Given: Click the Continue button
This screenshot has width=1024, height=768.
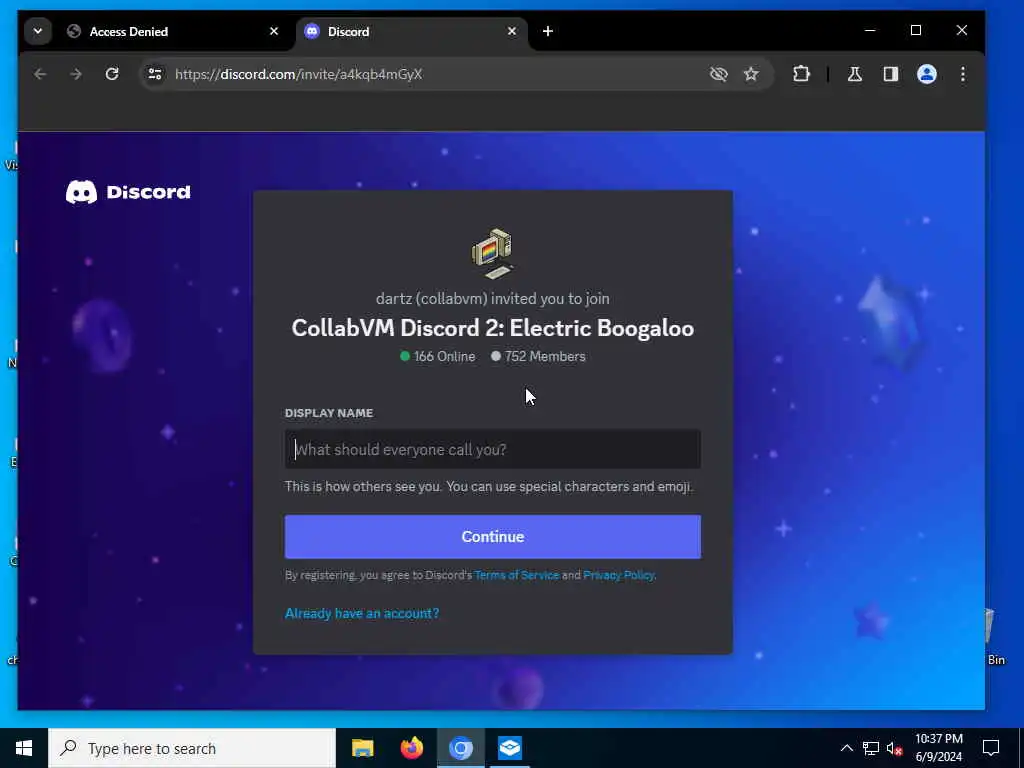Looking at the screenshot, I should coord(492,537).
